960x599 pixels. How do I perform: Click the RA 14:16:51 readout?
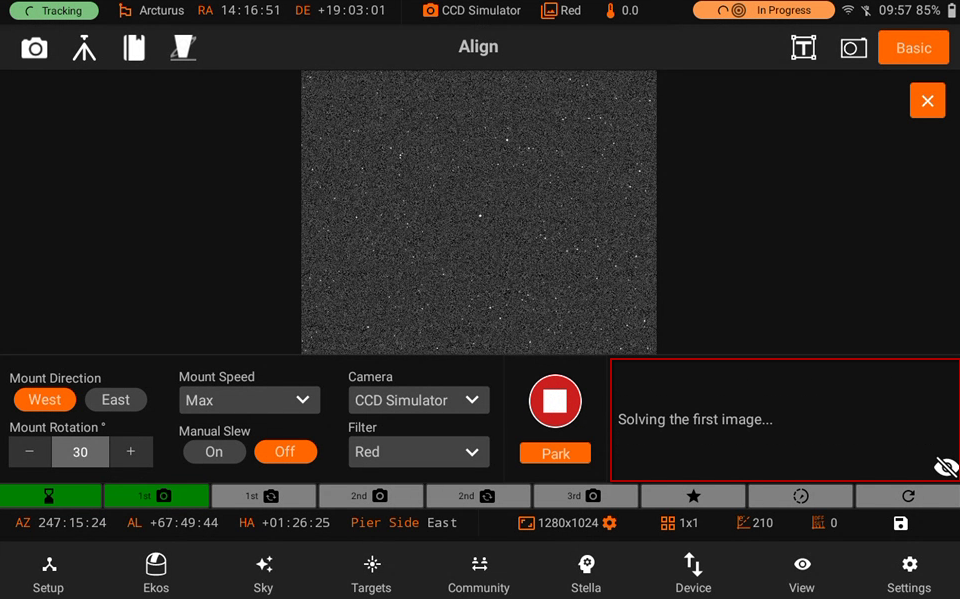239,10
